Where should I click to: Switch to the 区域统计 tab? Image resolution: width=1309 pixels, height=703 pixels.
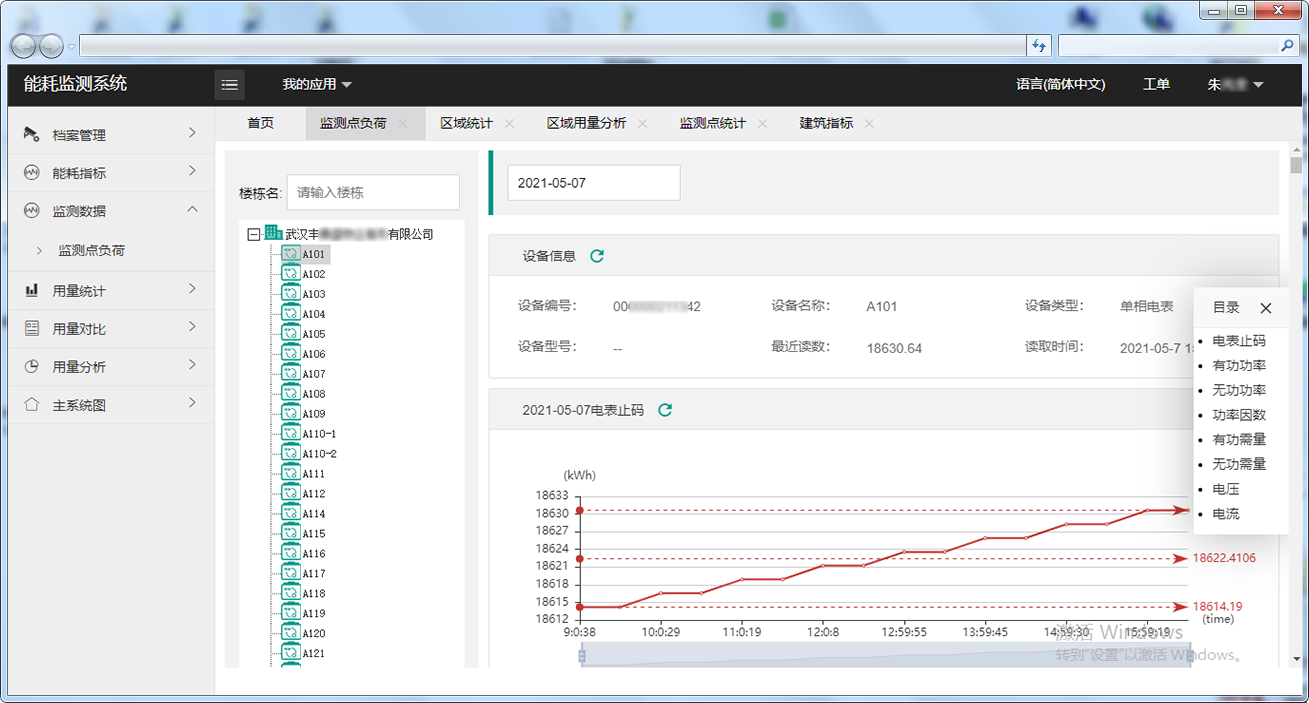[466, 123]
